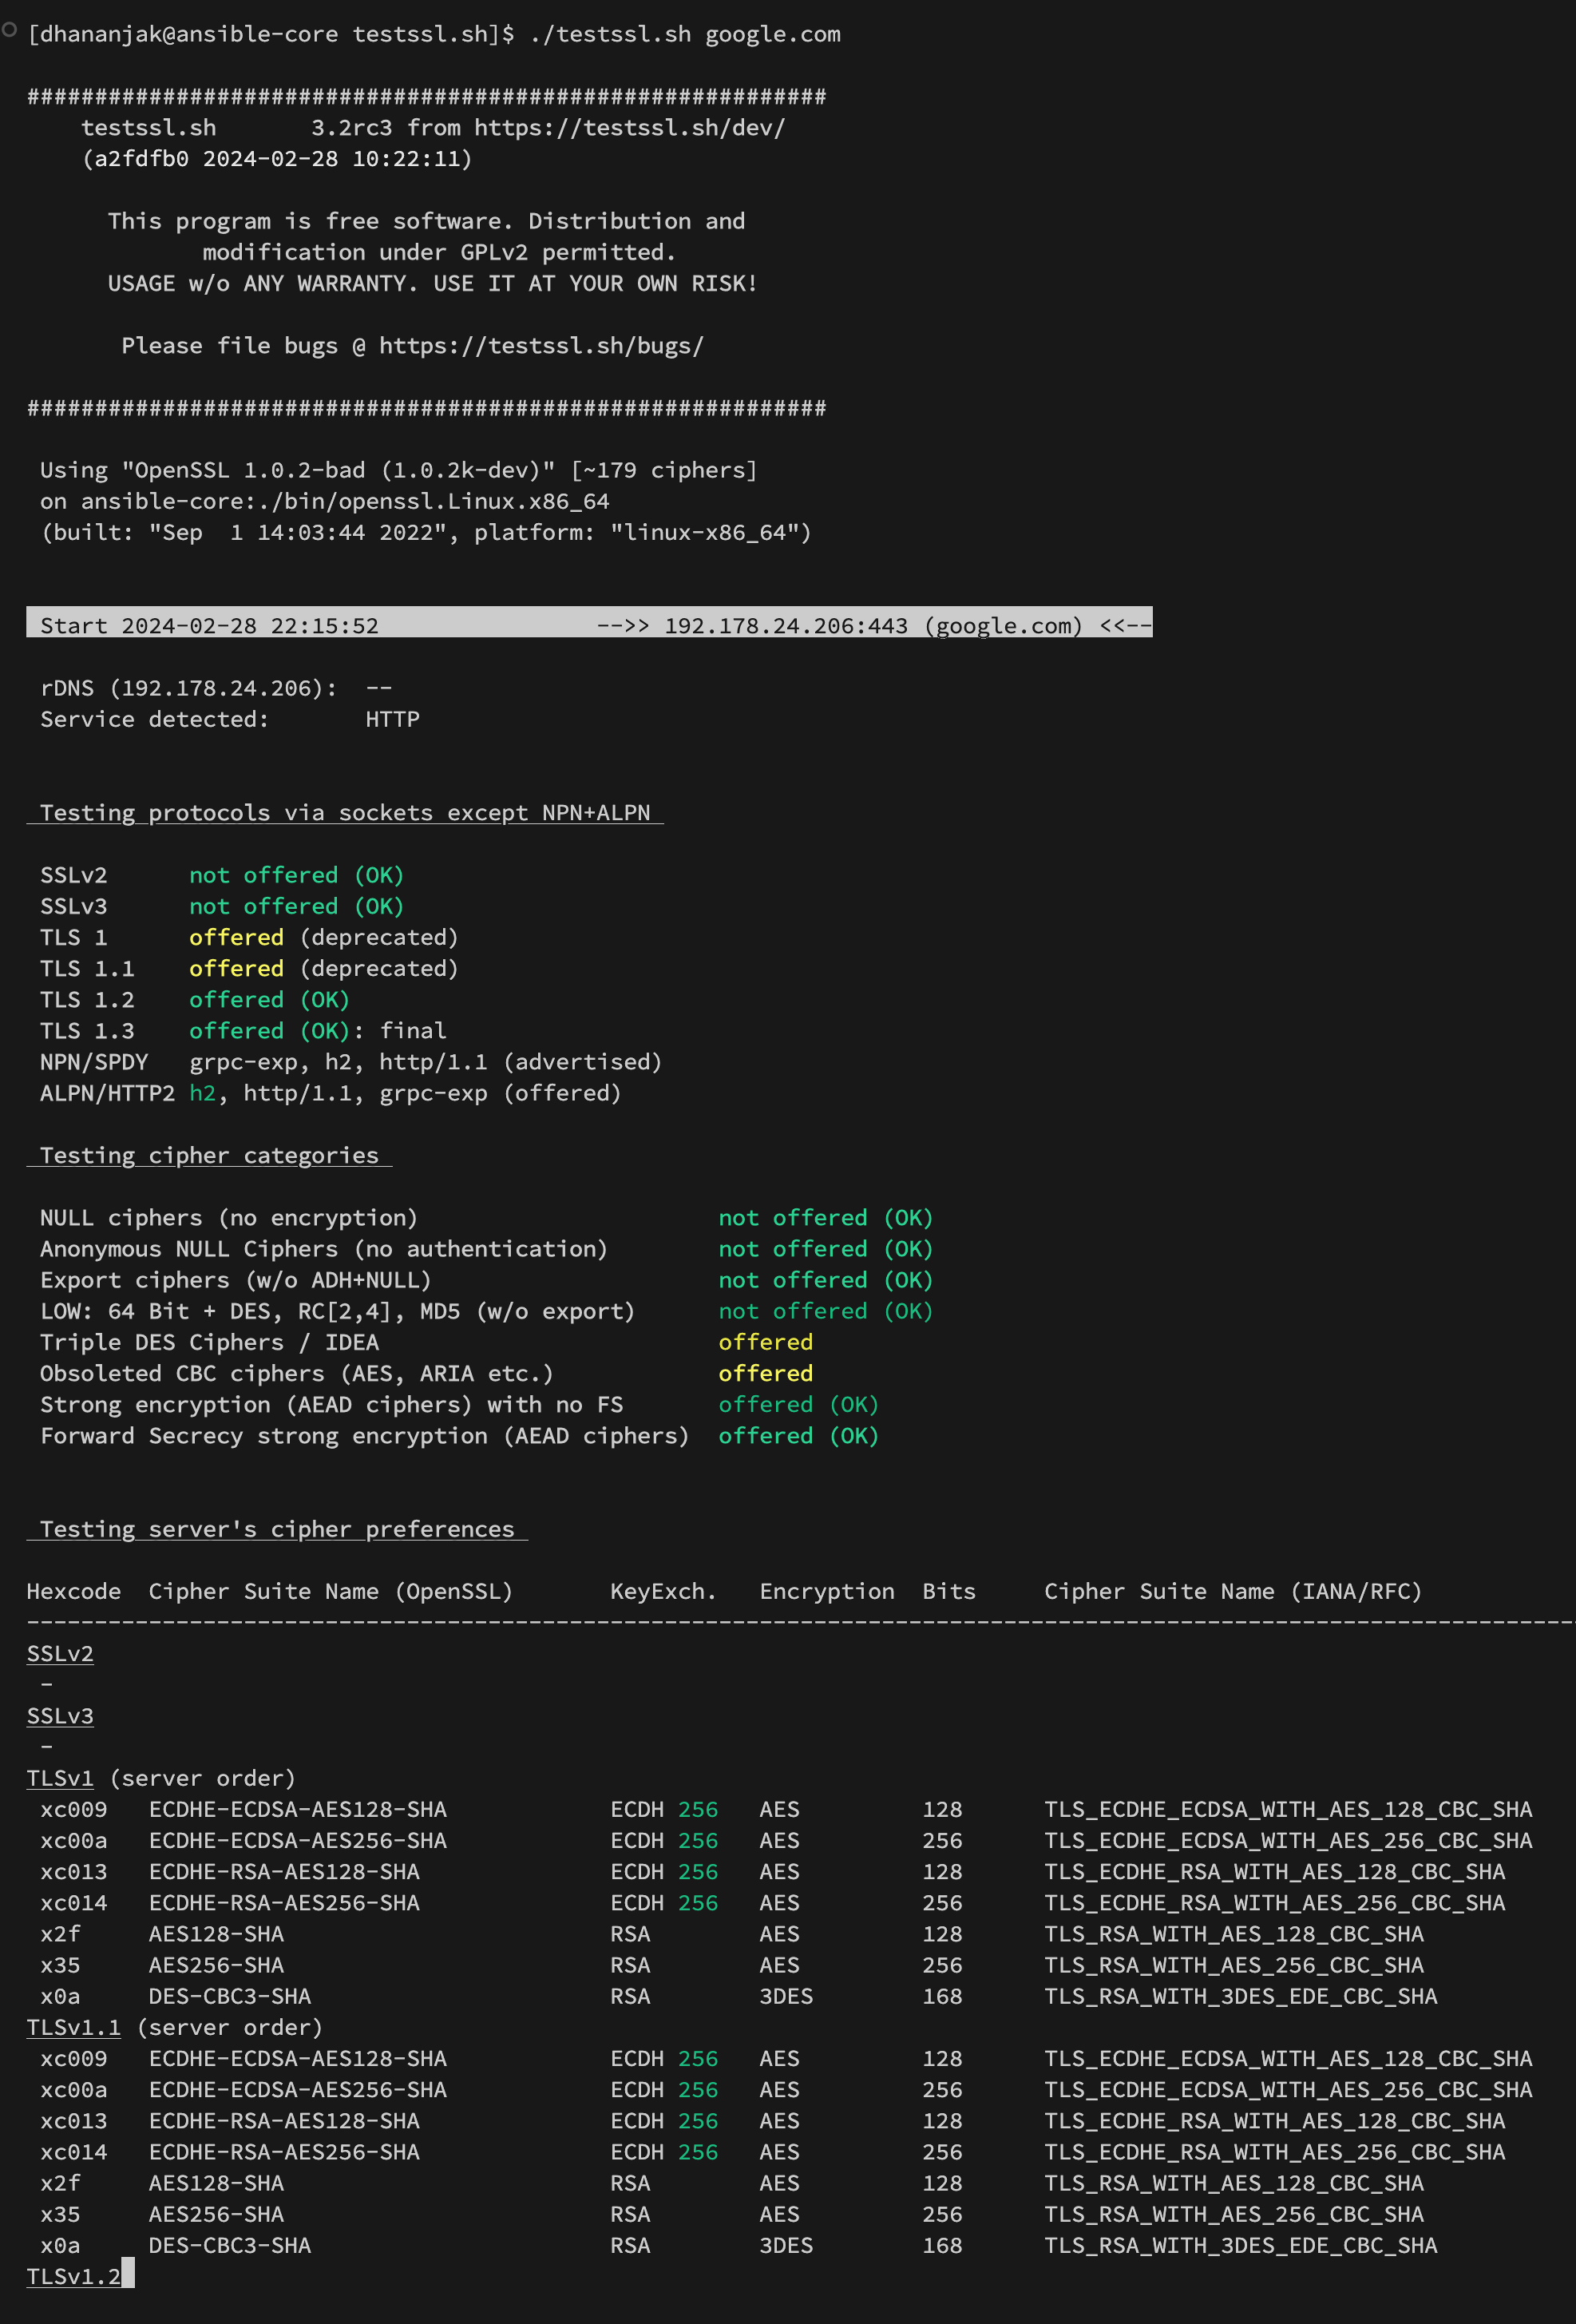This screenshot has height=2324, width=1576.
Task: Click "Anonymous NULL Ciphers (no authentication)" label
Action: [x=324, y=1249]
